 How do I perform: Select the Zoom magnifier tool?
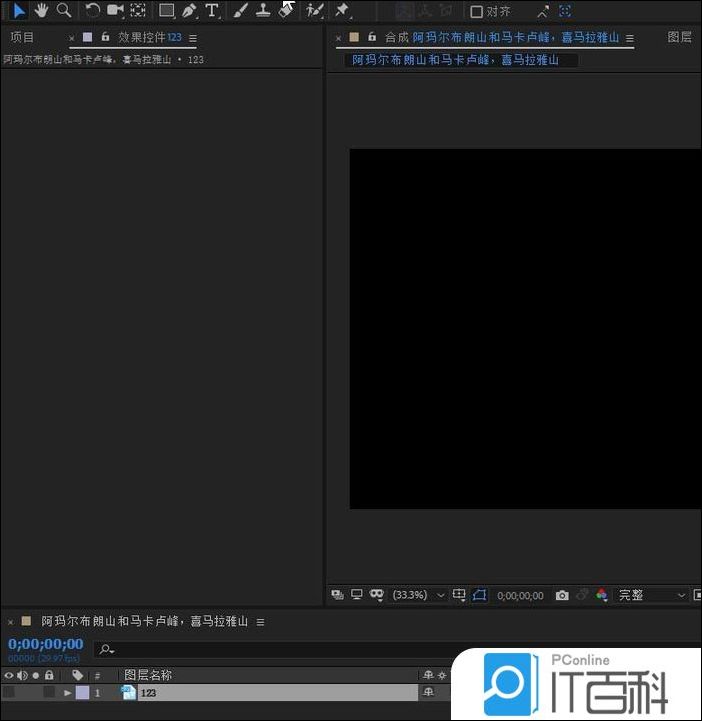64,11
